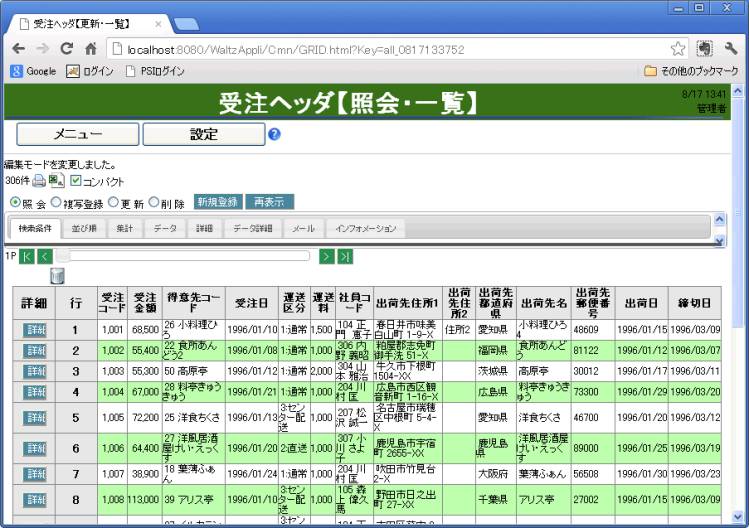Image resolution: width=749 pixels, height=528 pixels.
Task: Click the blue help question mark icon
Action: pos(274,134)
